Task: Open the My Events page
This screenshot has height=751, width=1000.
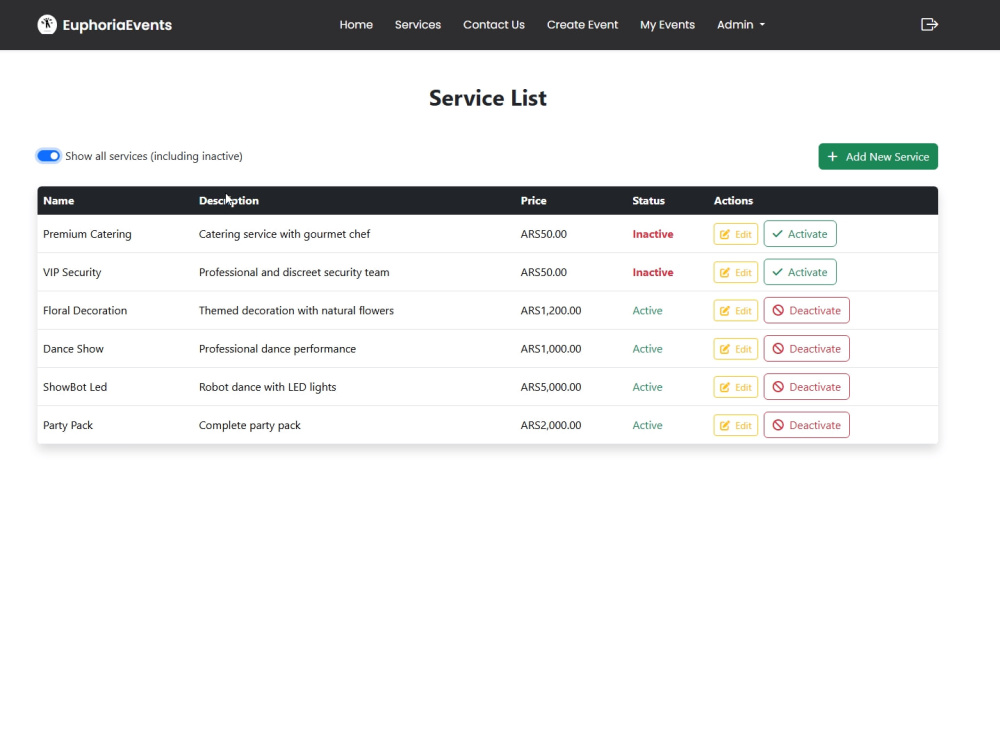Action: (667, 24)
